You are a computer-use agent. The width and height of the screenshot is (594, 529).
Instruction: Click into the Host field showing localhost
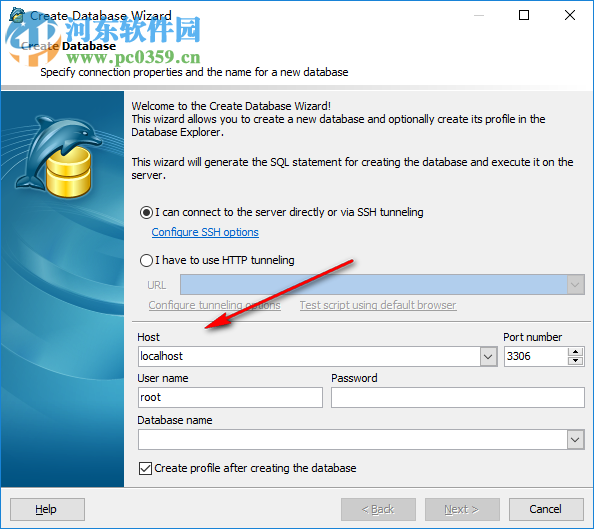[309, 357]
